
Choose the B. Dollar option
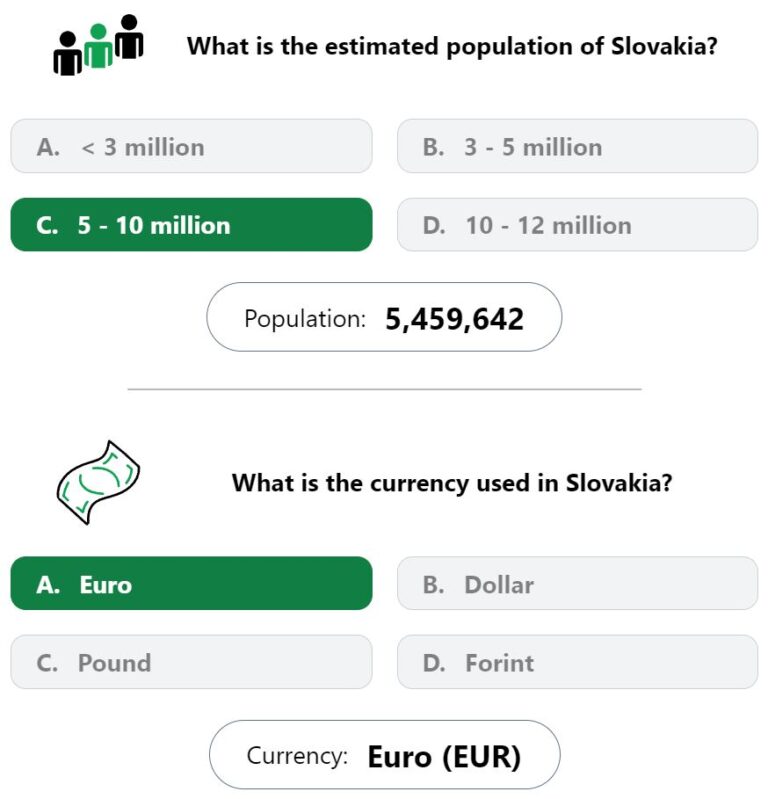577,583
